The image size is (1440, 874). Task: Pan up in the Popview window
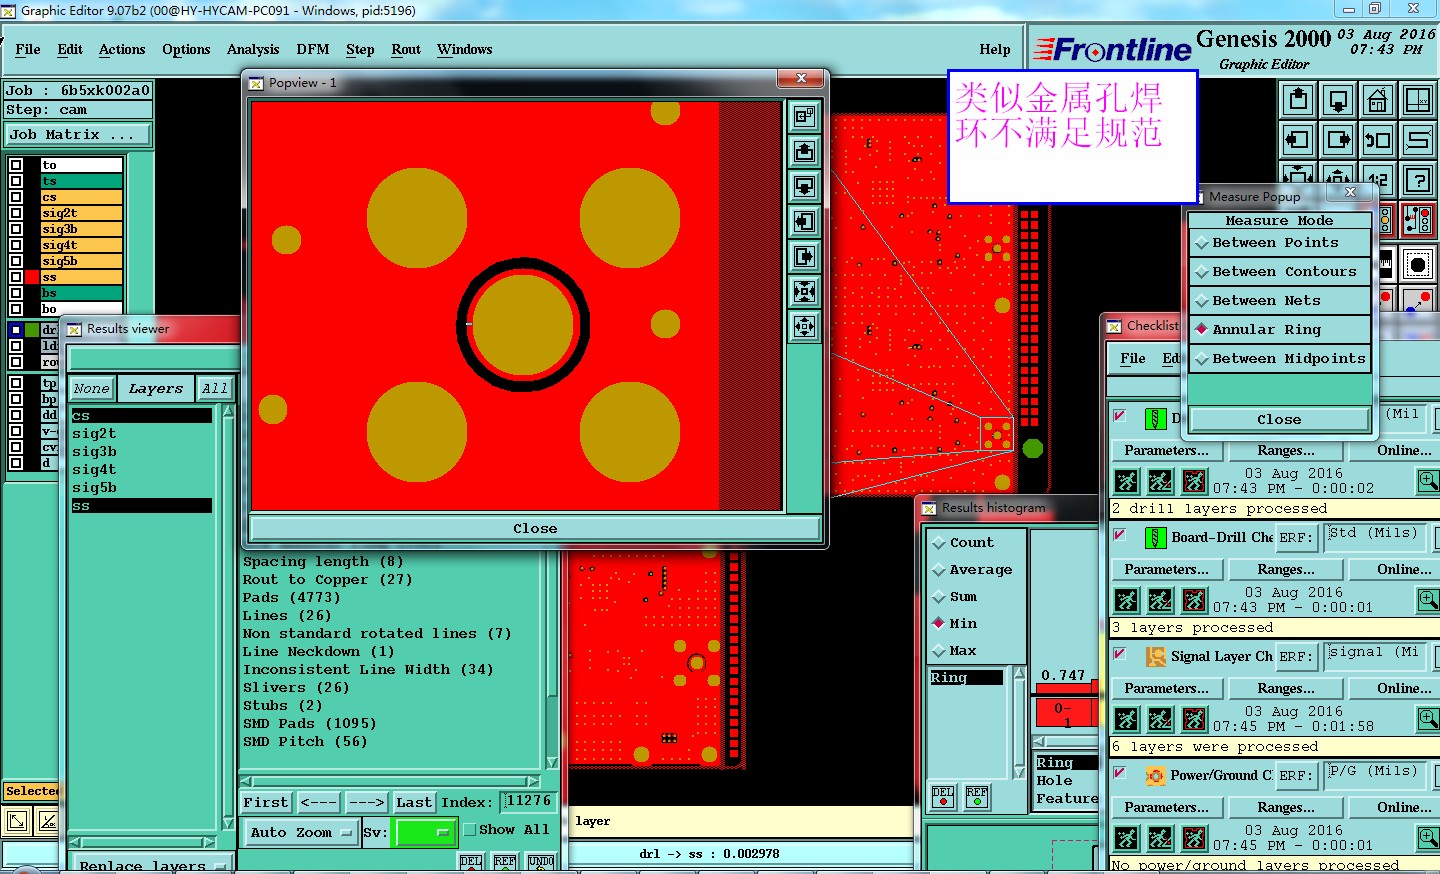(x=804, y=152)
